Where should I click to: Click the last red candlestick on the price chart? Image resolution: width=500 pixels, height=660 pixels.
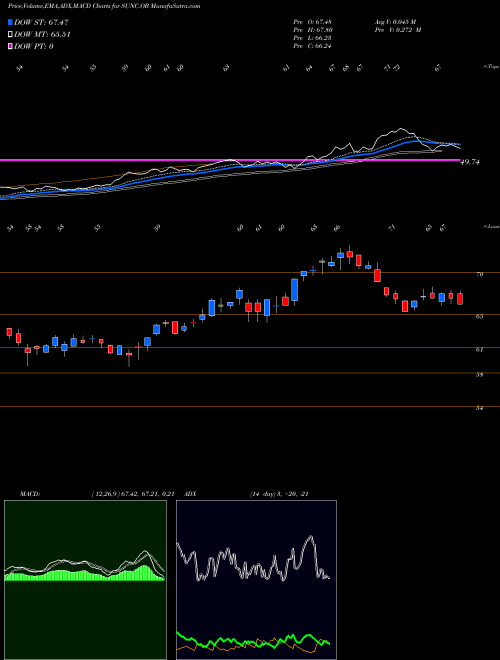(x=460, y=298)
